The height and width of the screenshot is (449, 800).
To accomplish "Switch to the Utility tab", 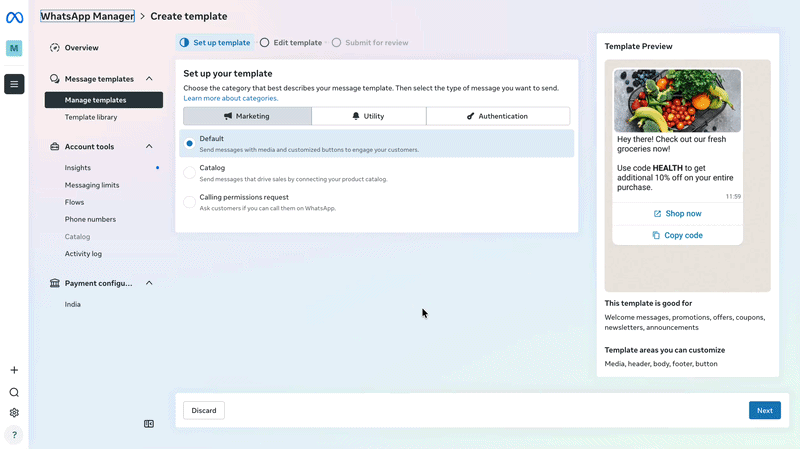I will [x=368, y=116].
